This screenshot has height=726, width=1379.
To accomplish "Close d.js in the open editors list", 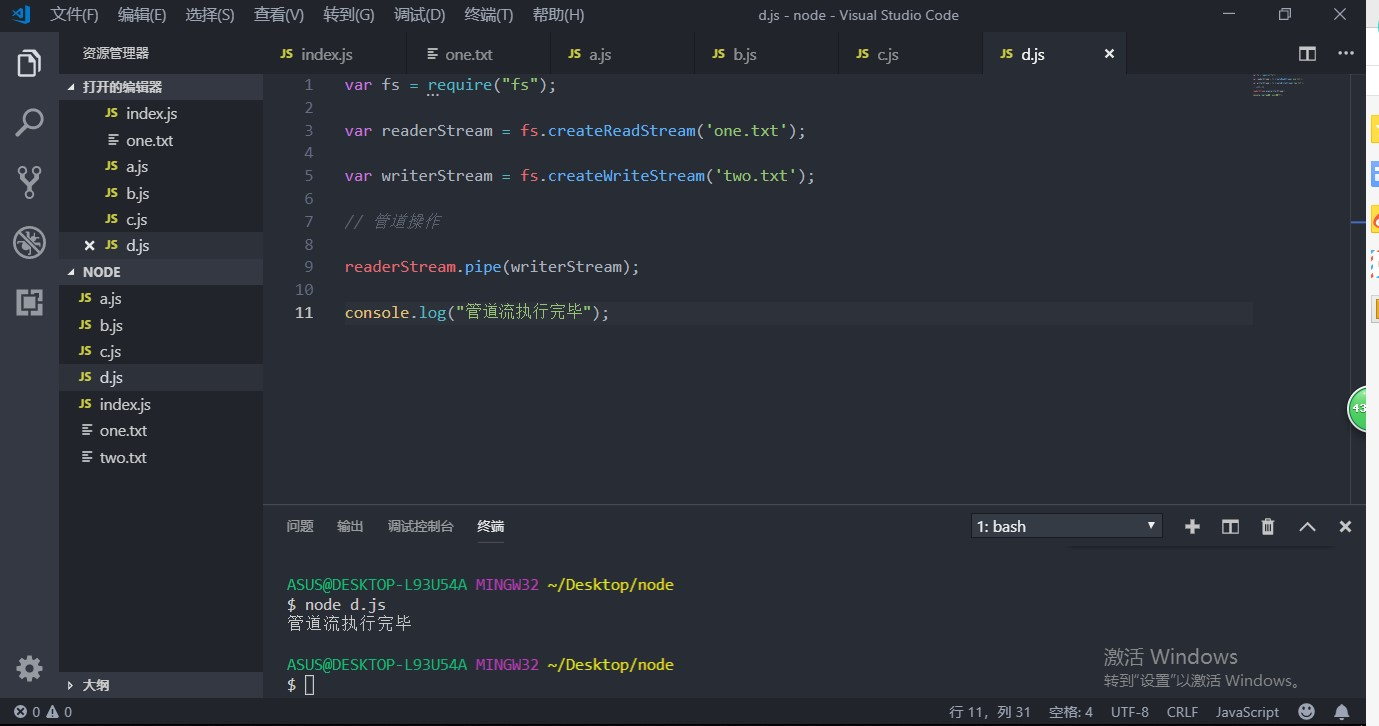I will pyautogui.click(x=89, y=246).
